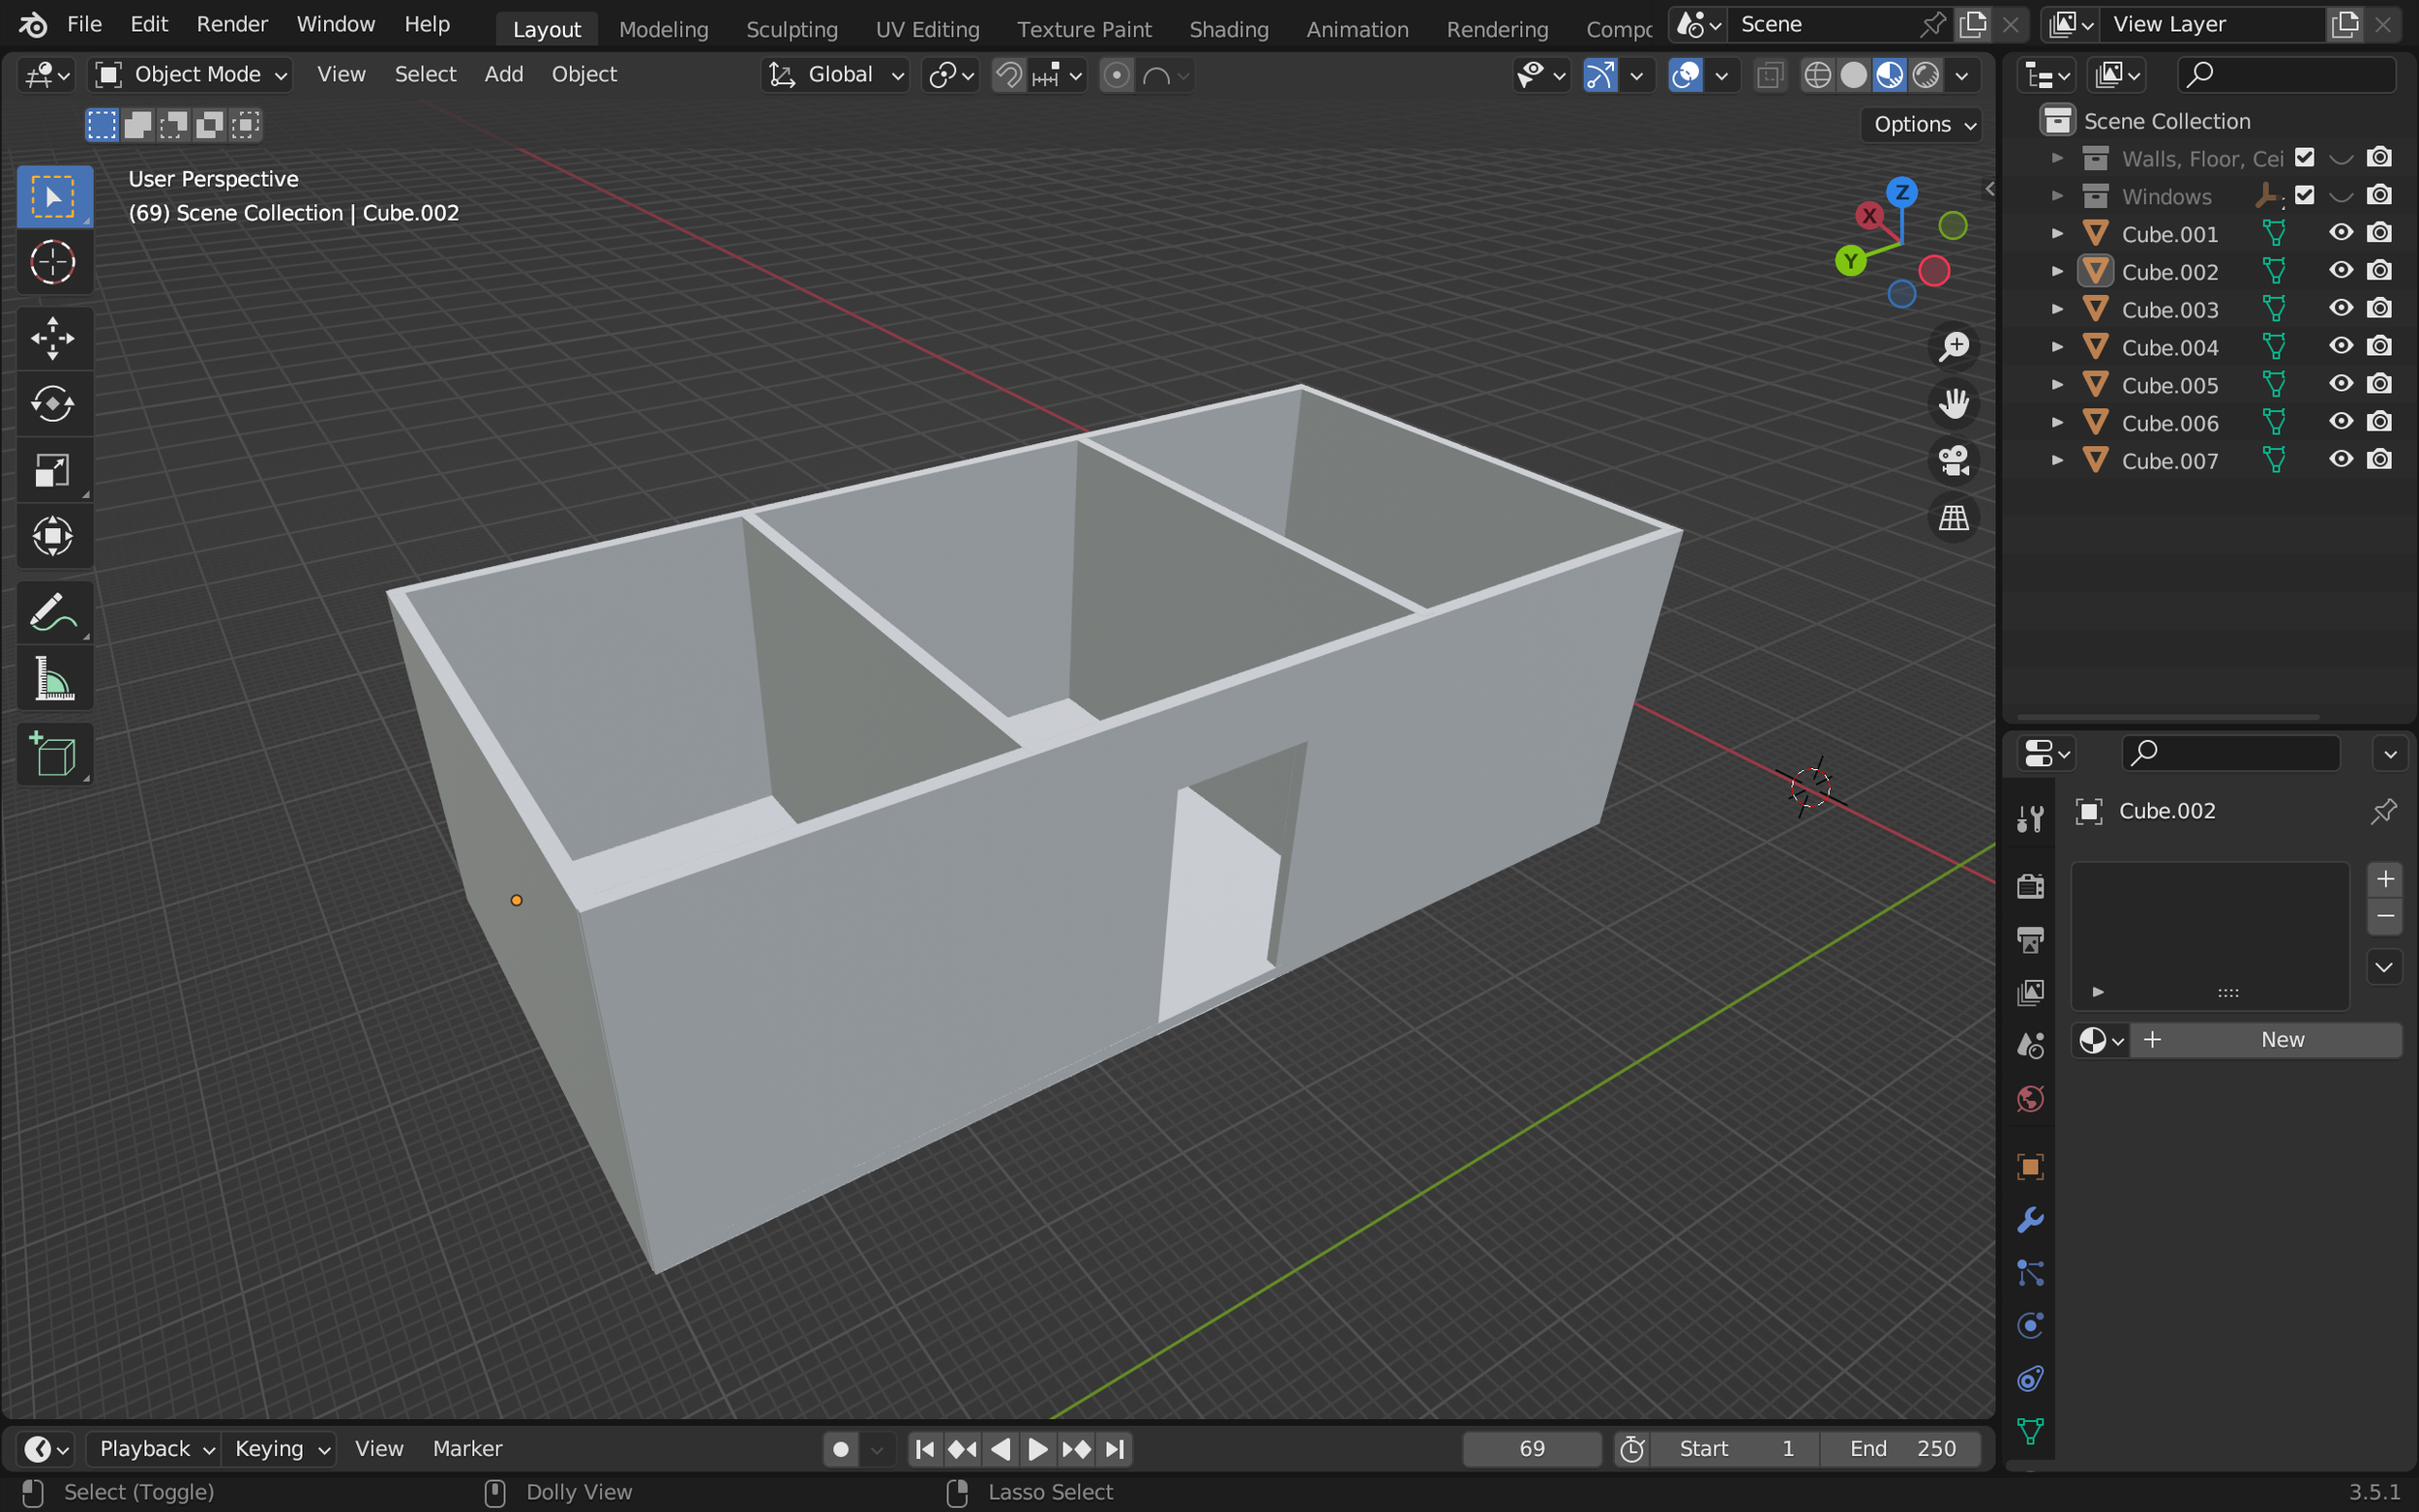Click the Add Cube tool
The image size is (2419, 1512).
[53, 755]
